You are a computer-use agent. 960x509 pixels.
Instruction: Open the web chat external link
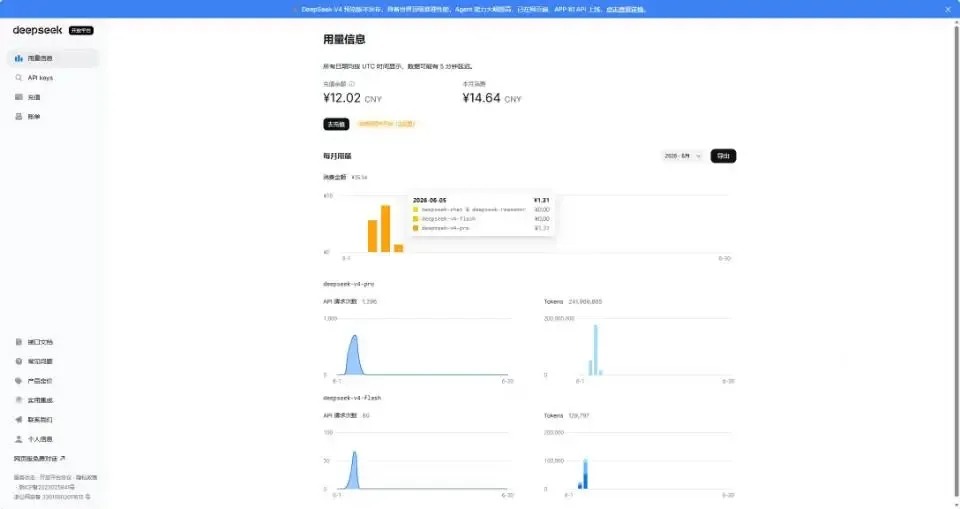pos(39,458)
